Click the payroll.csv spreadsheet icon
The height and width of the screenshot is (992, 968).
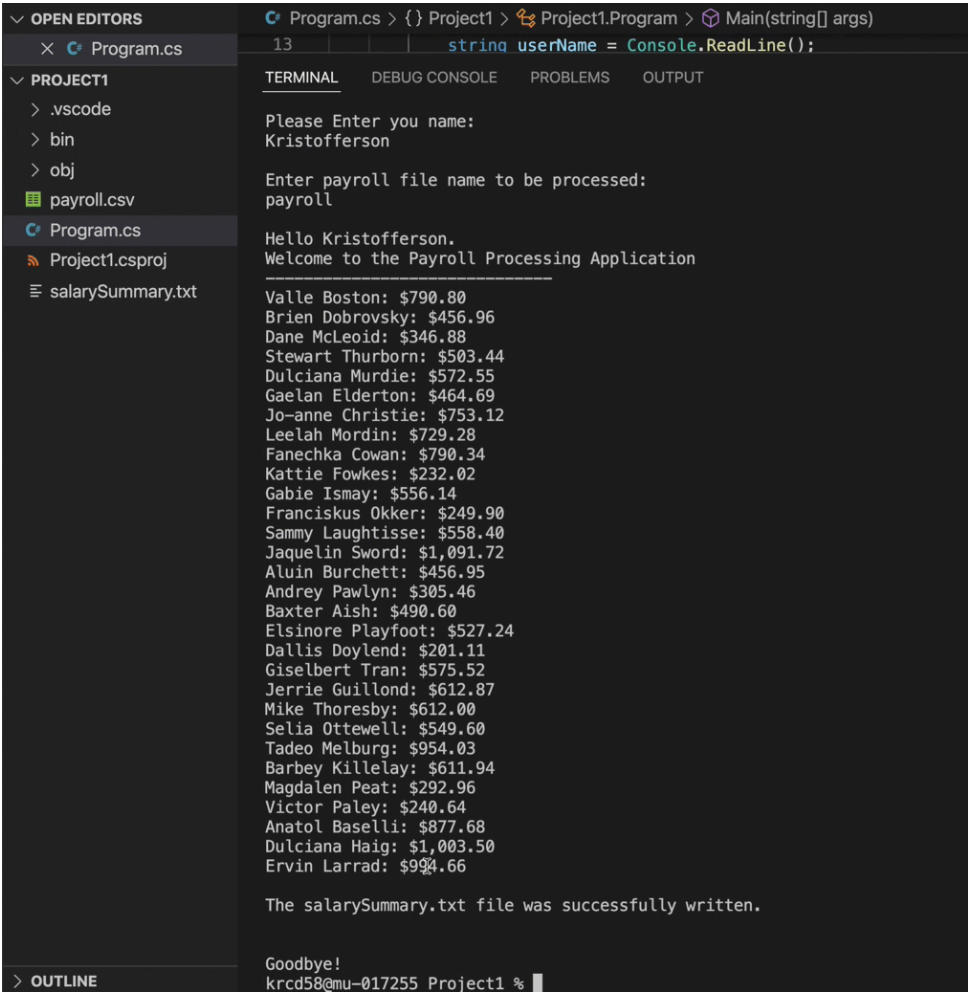point(33,200)
